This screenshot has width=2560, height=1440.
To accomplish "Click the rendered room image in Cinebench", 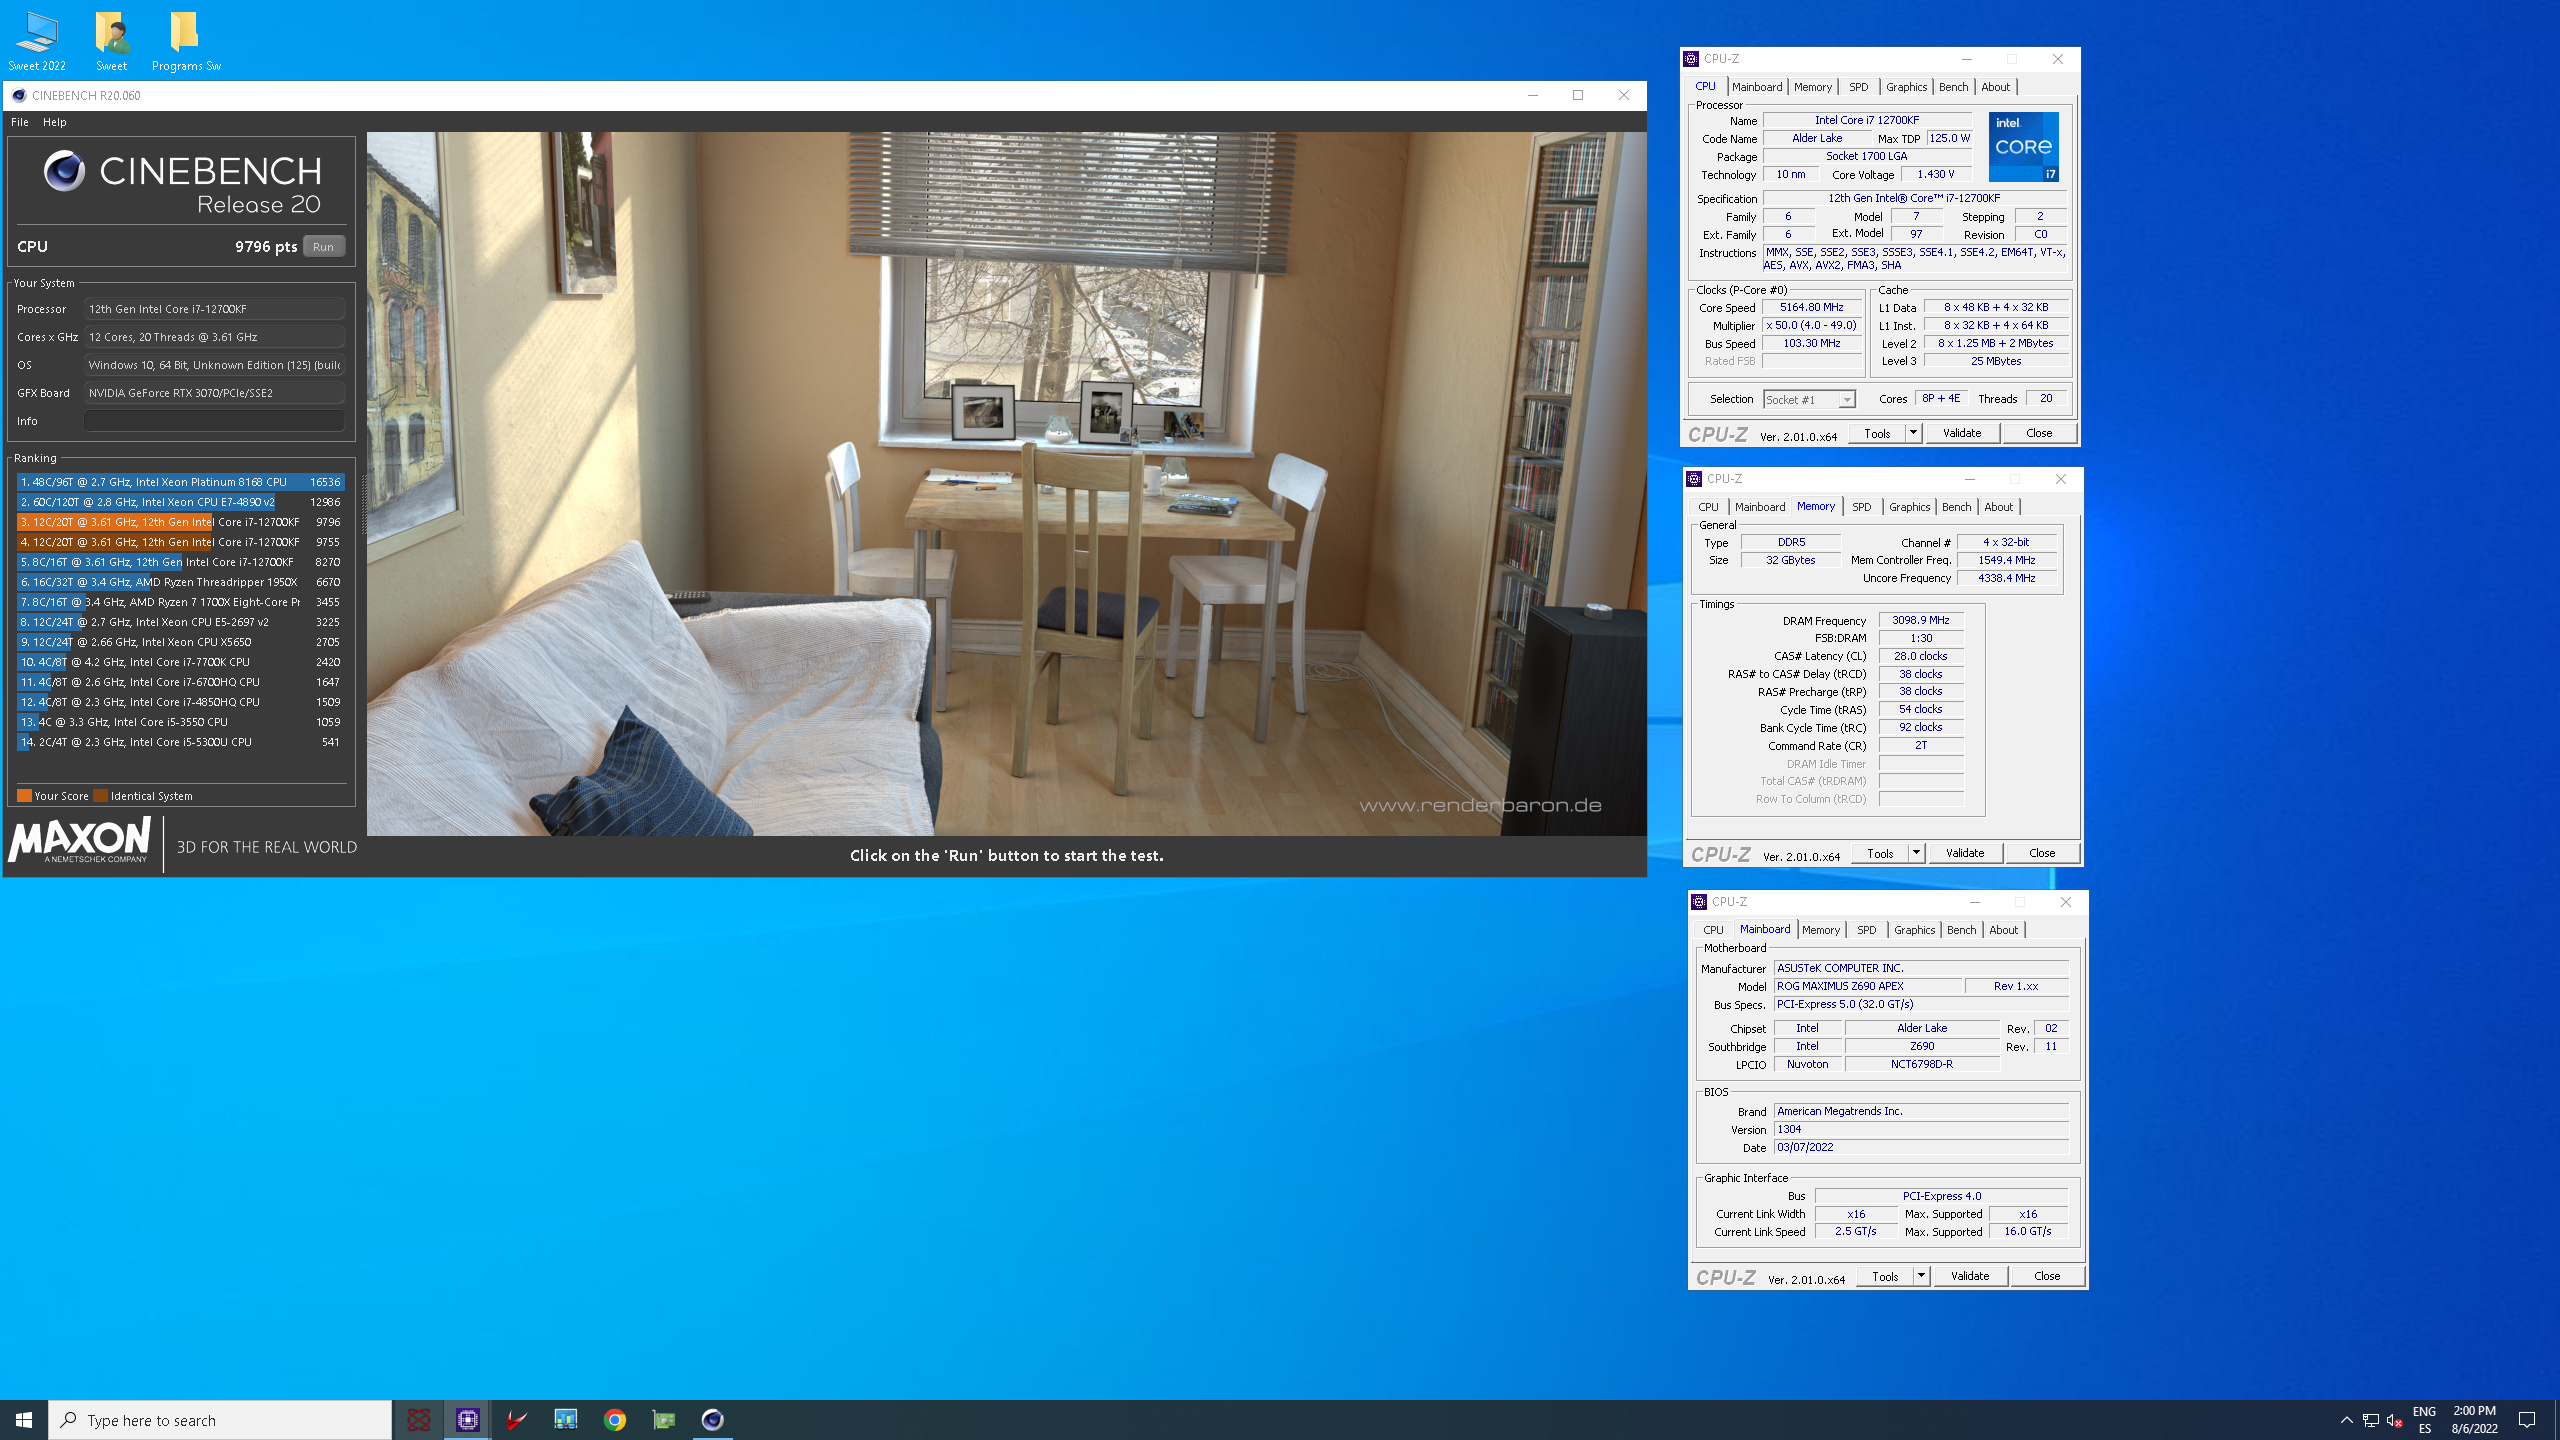I will [x=1006, y=484].
